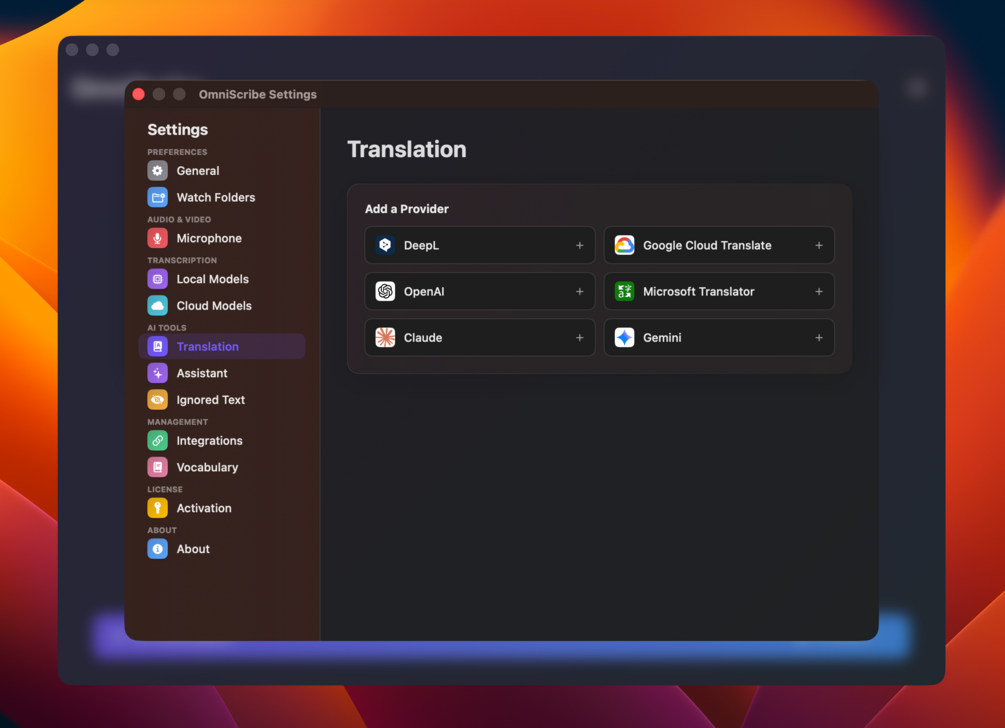Screen dimensions: 1005x728
Task: Open Watch Folders settings label
Action: (x=216, y=197)
